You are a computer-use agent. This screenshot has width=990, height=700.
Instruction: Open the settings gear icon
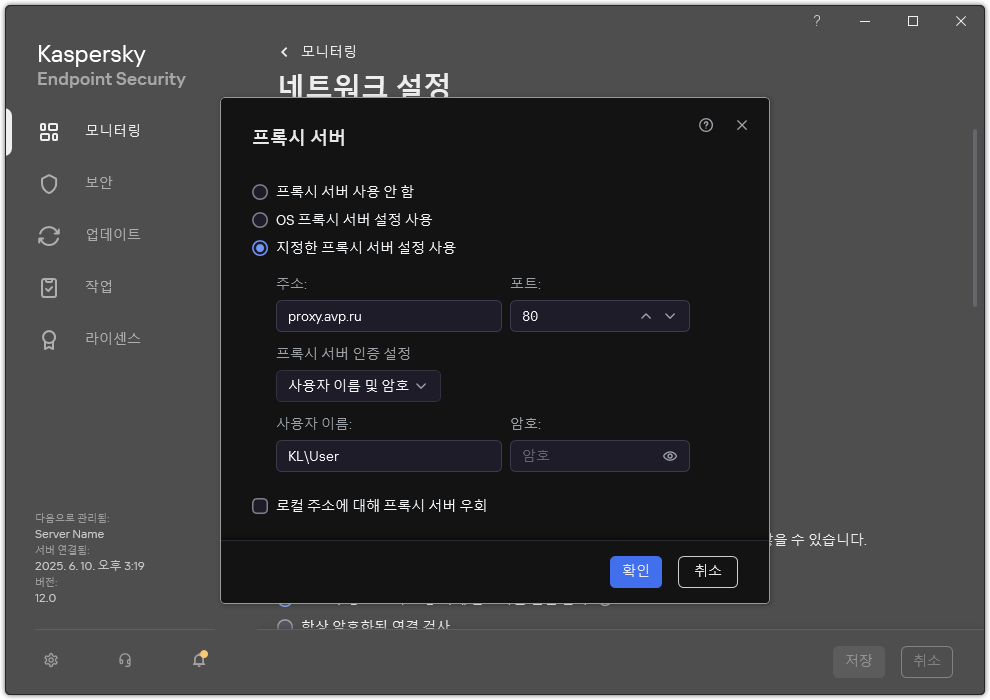tap(50, 660)
